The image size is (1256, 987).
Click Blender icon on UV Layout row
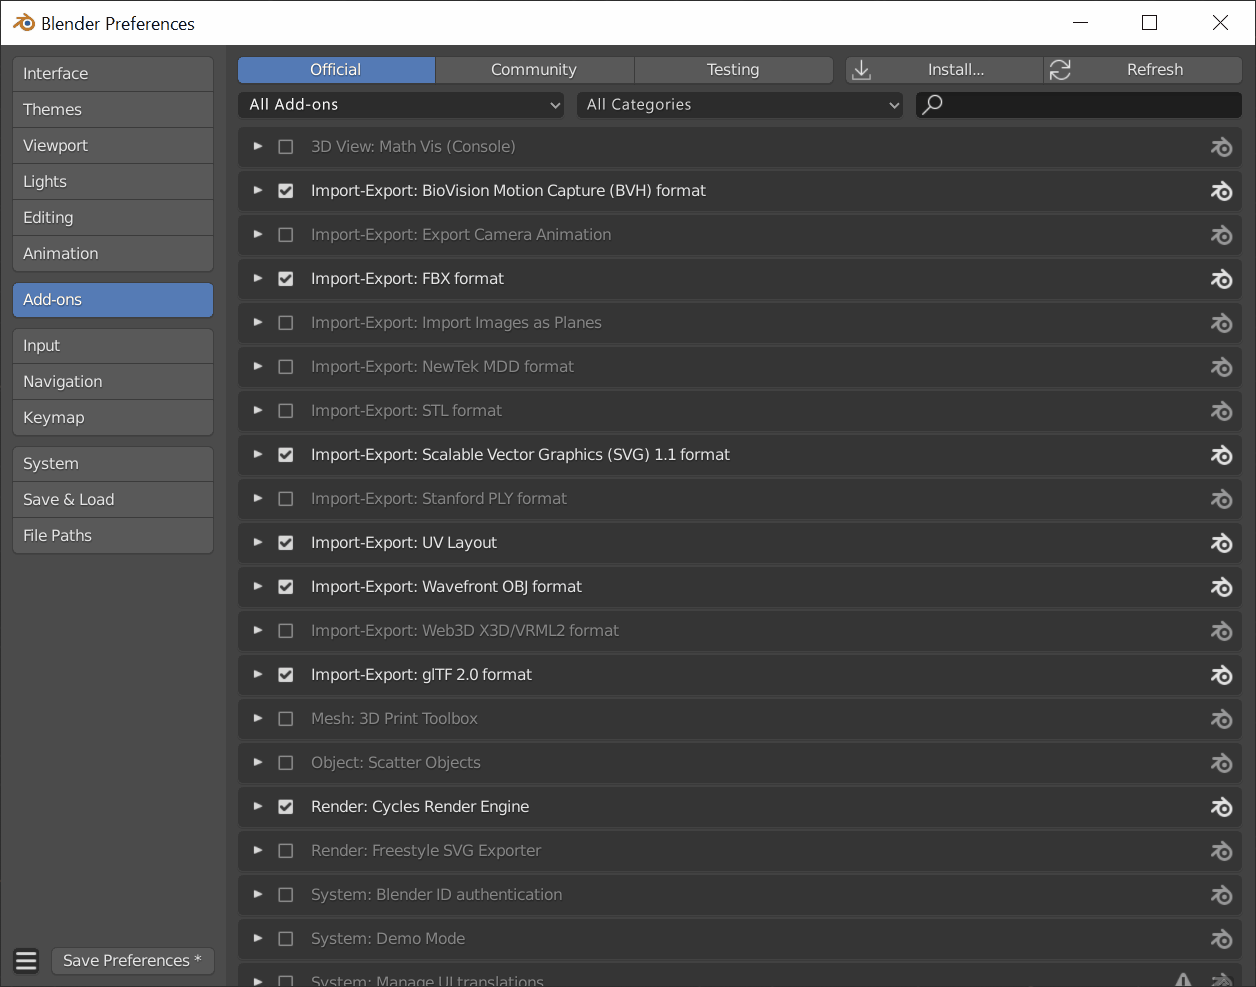pyautogui.click(x=1221, y=543)
